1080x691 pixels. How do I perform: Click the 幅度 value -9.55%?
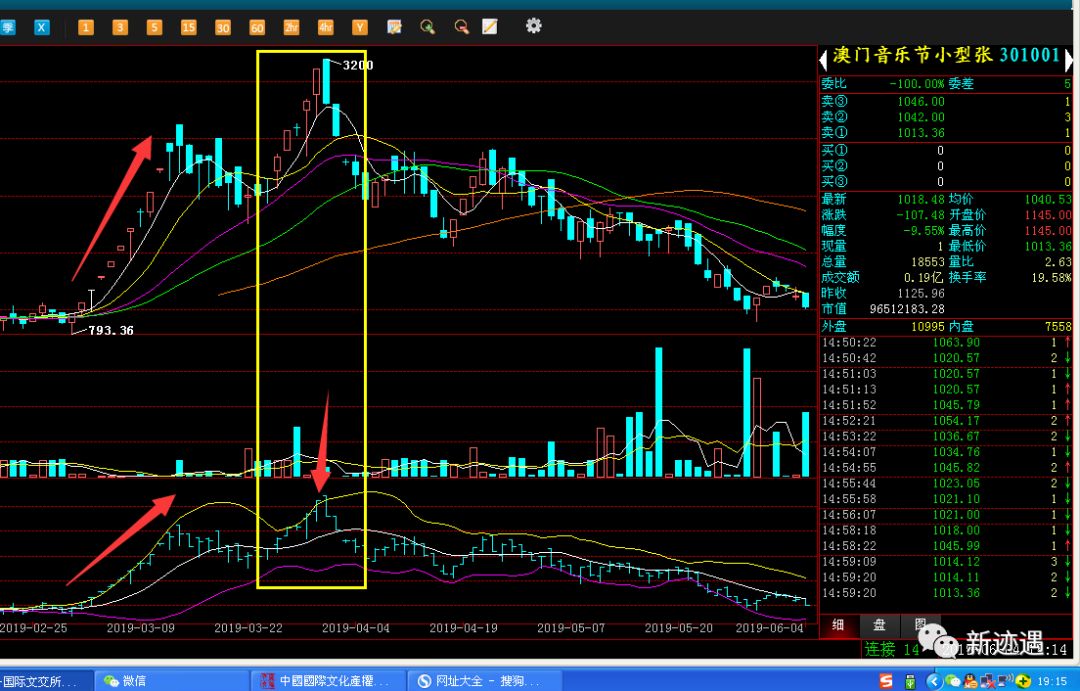[924, 231]
